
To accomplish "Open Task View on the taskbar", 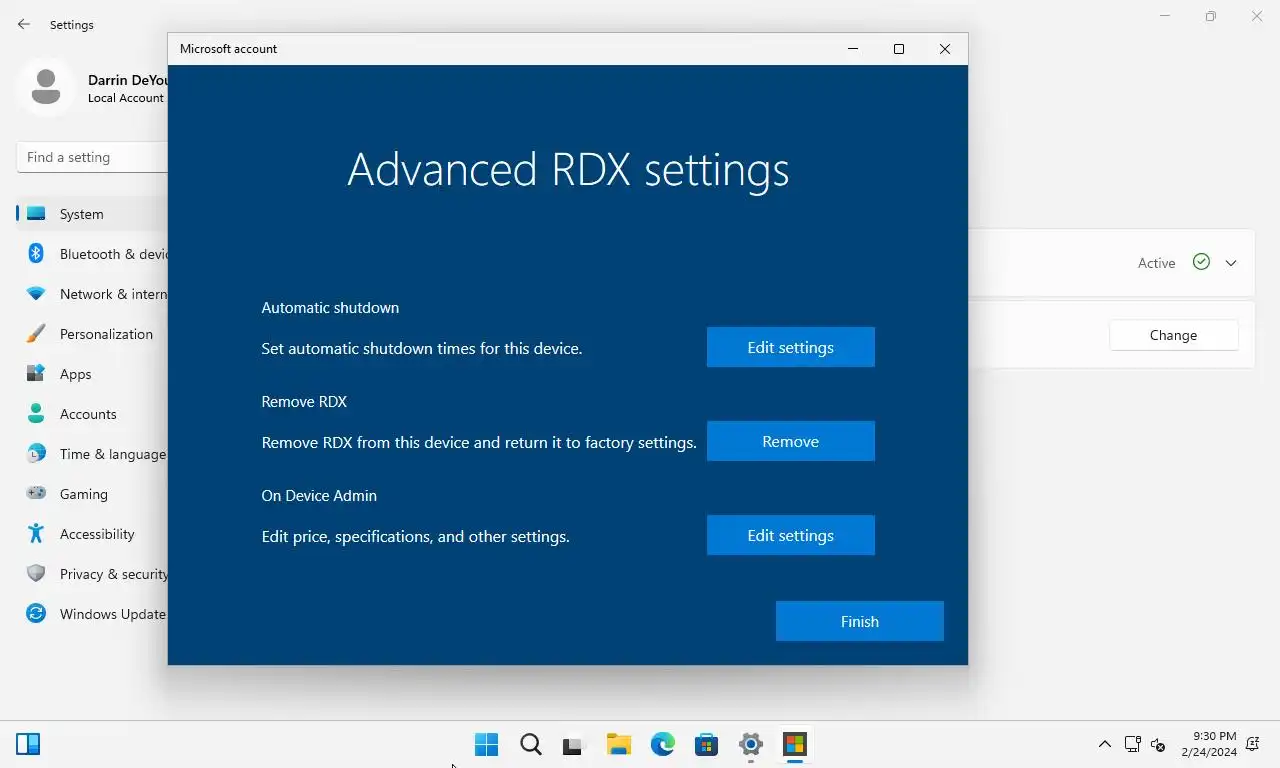I will point(572,745).
